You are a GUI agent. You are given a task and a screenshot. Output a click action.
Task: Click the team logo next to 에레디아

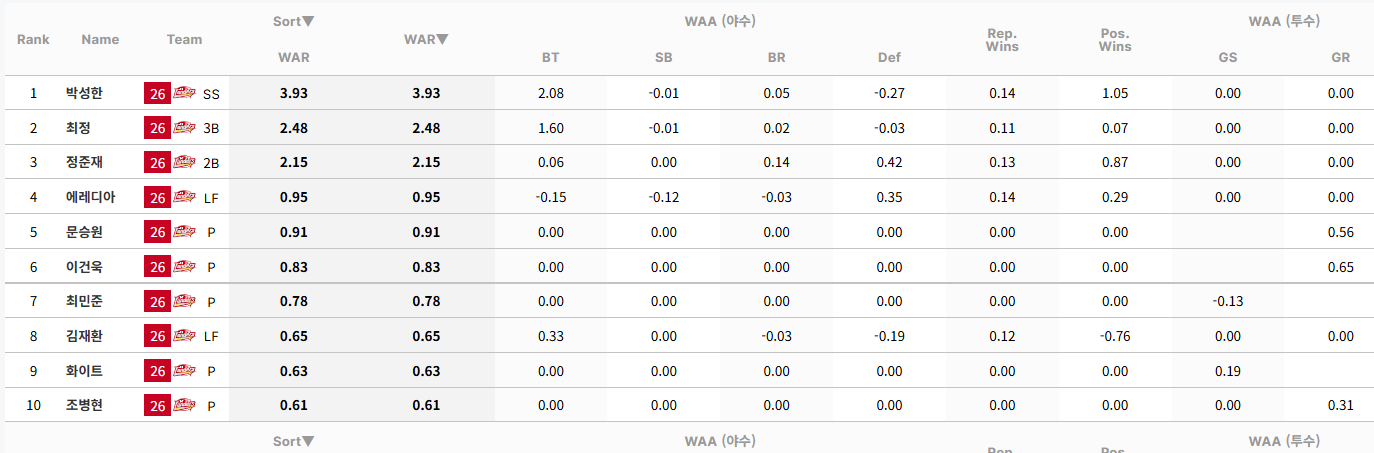[185, 197]
